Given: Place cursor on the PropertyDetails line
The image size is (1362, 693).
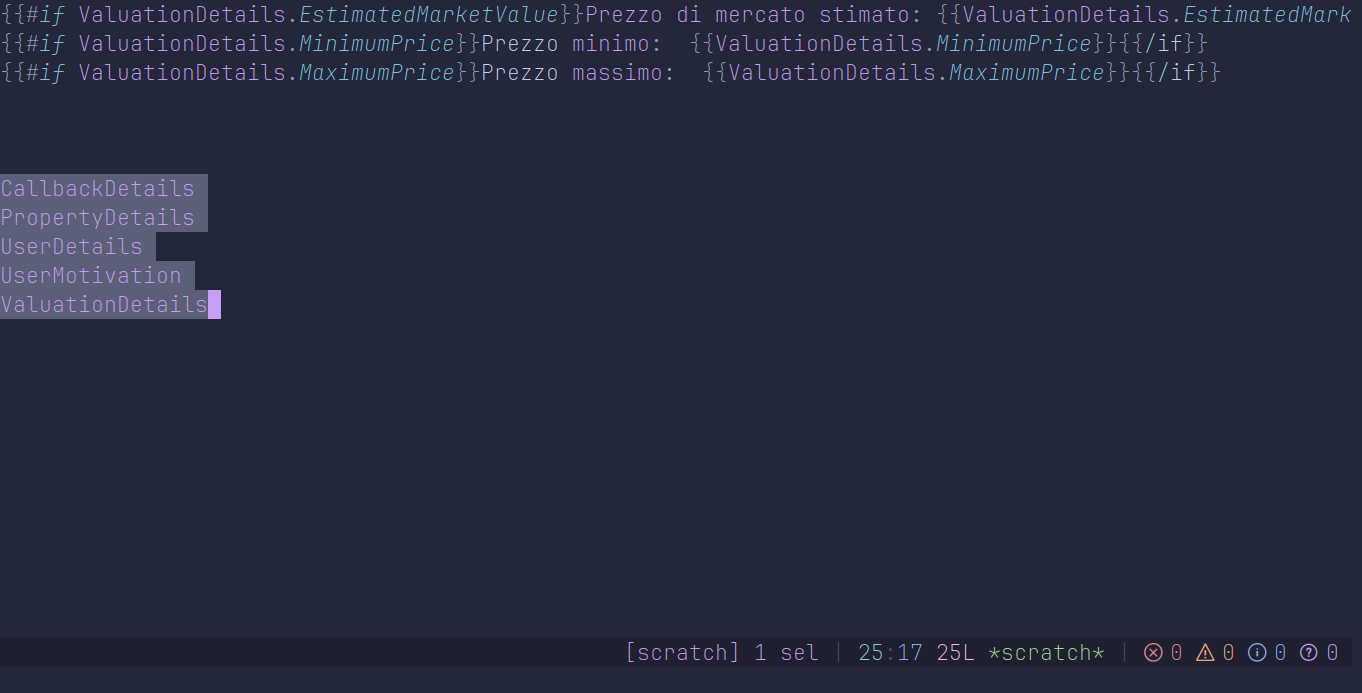Looking at the screenshot, I should tap(98, 217).
